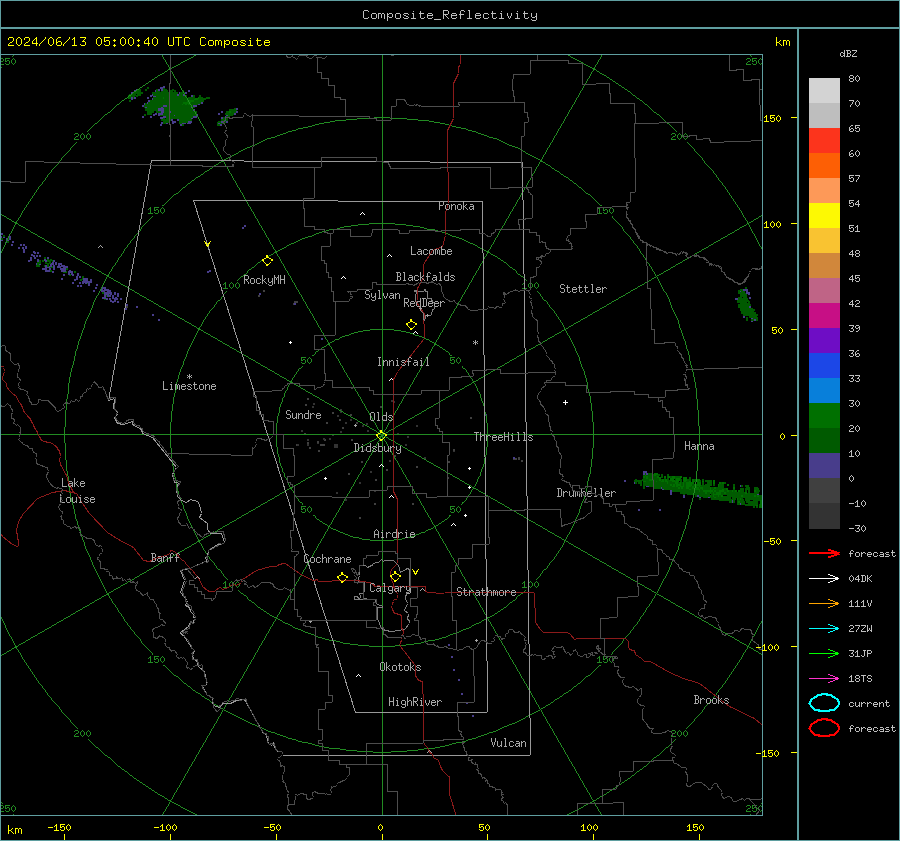
Task: Click the RockyMH label
Action: pyautogui.click(x=264, y=280)
